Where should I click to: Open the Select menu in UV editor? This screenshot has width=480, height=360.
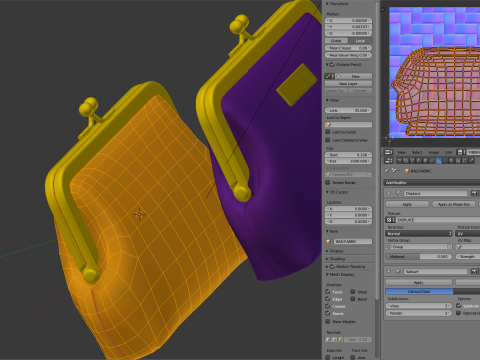click(417, 152)
